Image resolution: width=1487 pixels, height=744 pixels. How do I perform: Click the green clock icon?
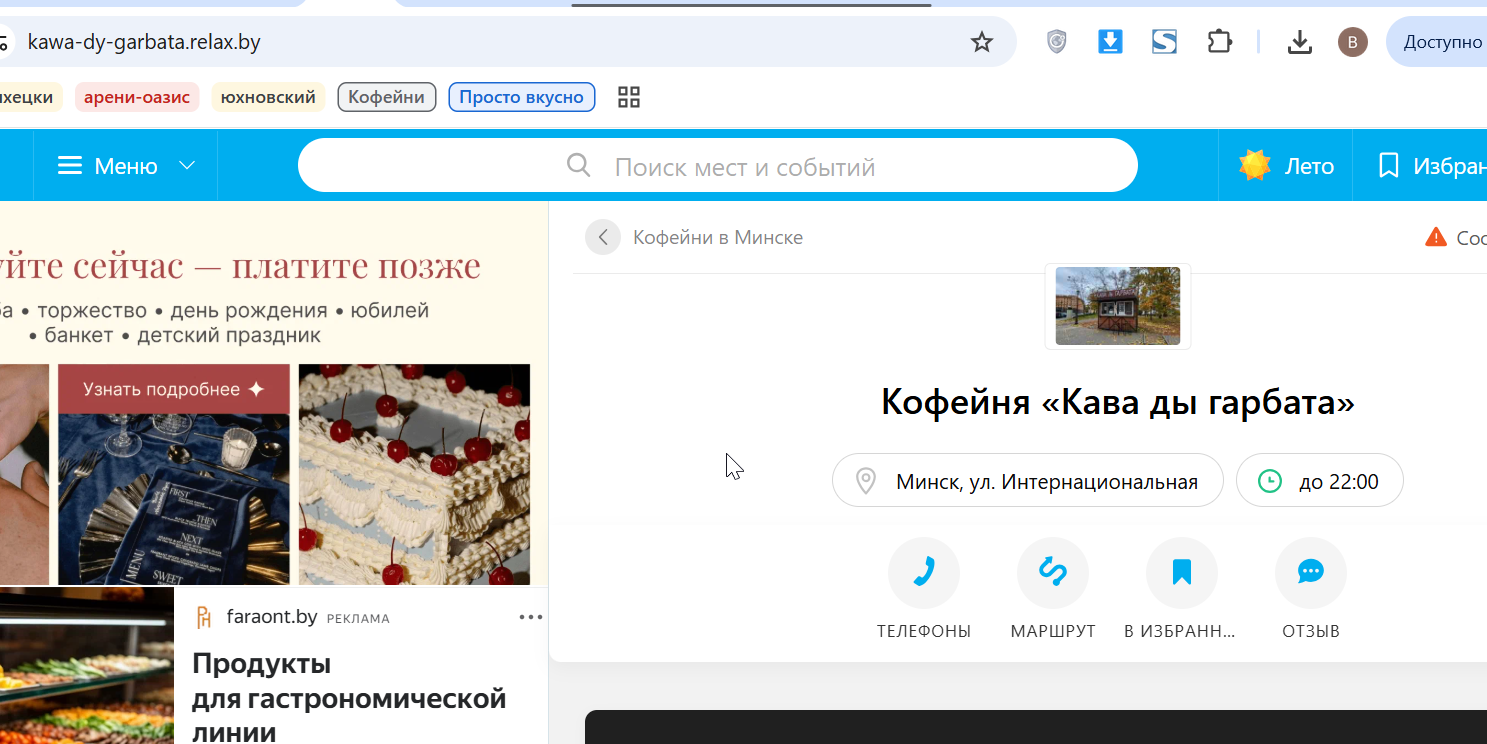[1269, 481]
